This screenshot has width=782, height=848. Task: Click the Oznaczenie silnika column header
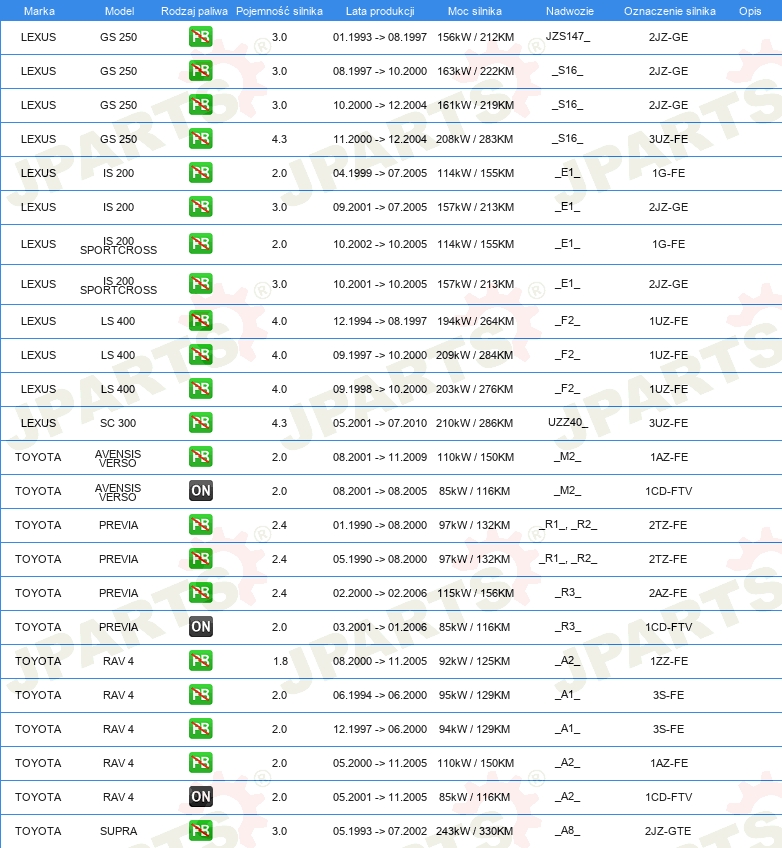click(670, 11)
